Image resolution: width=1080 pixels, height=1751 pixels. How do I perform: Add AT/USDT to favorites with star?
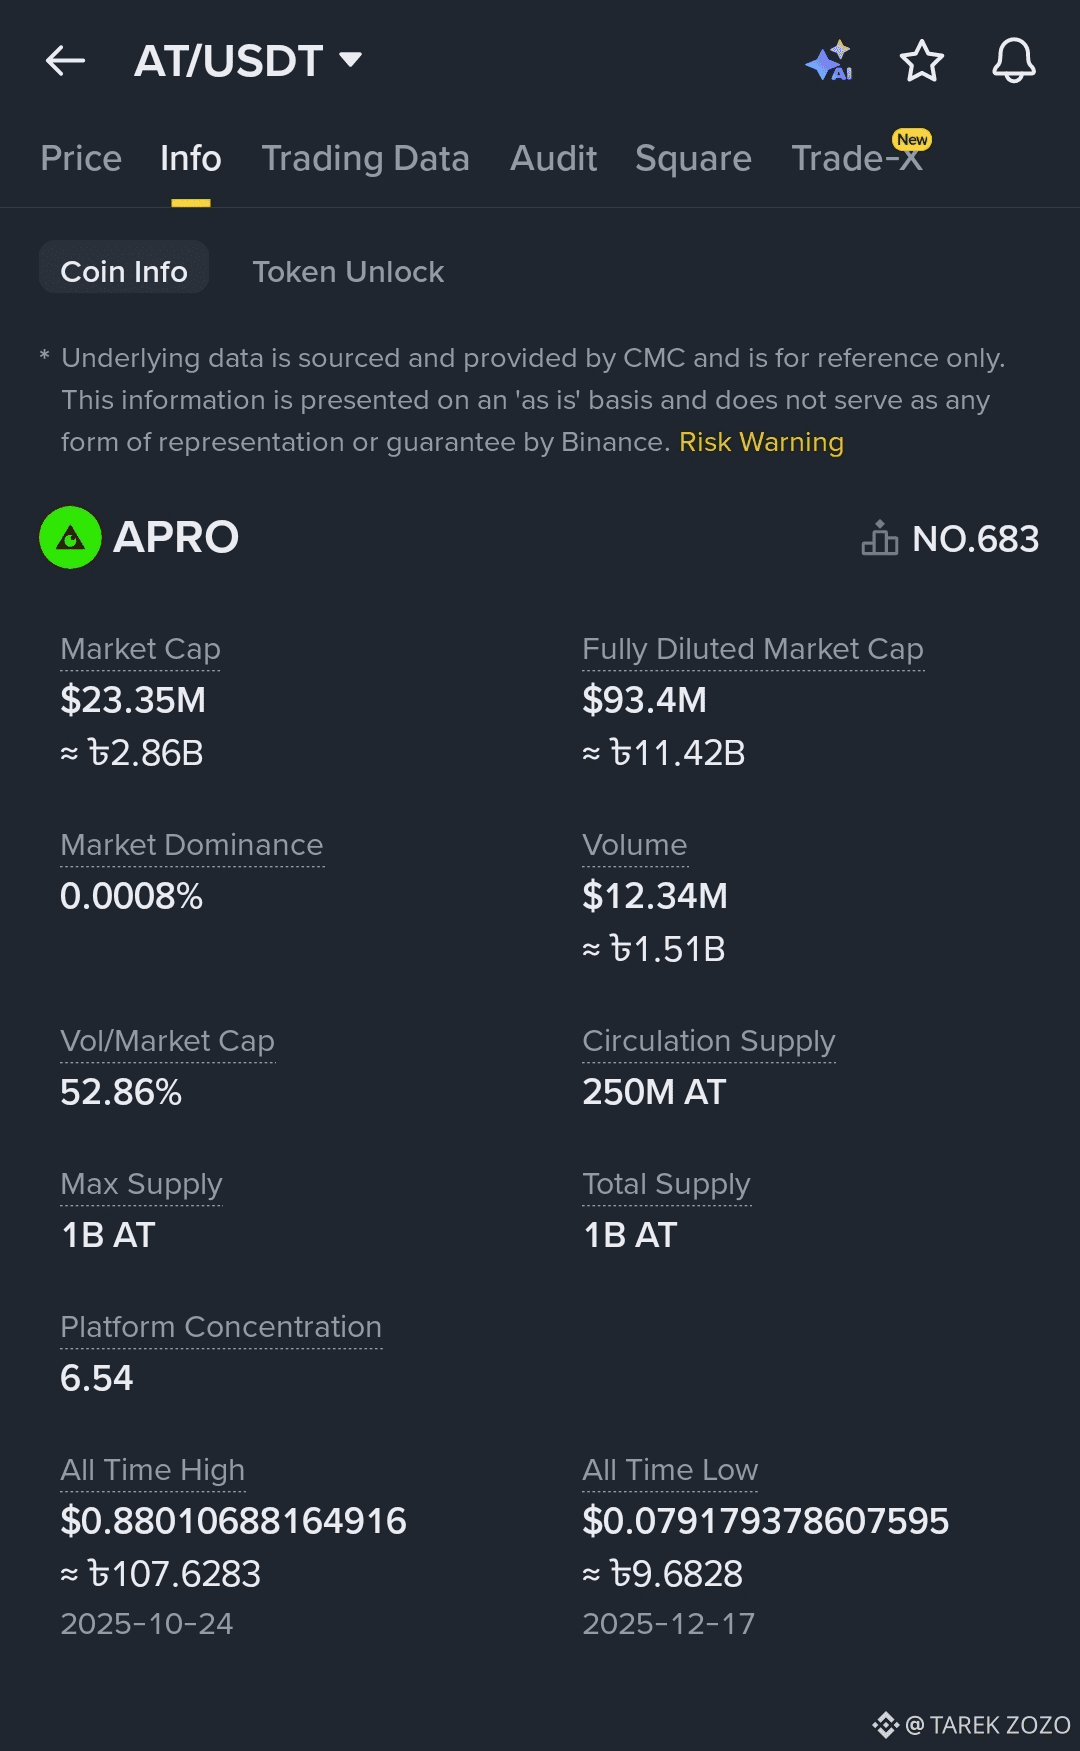click(x=921, y=61)
